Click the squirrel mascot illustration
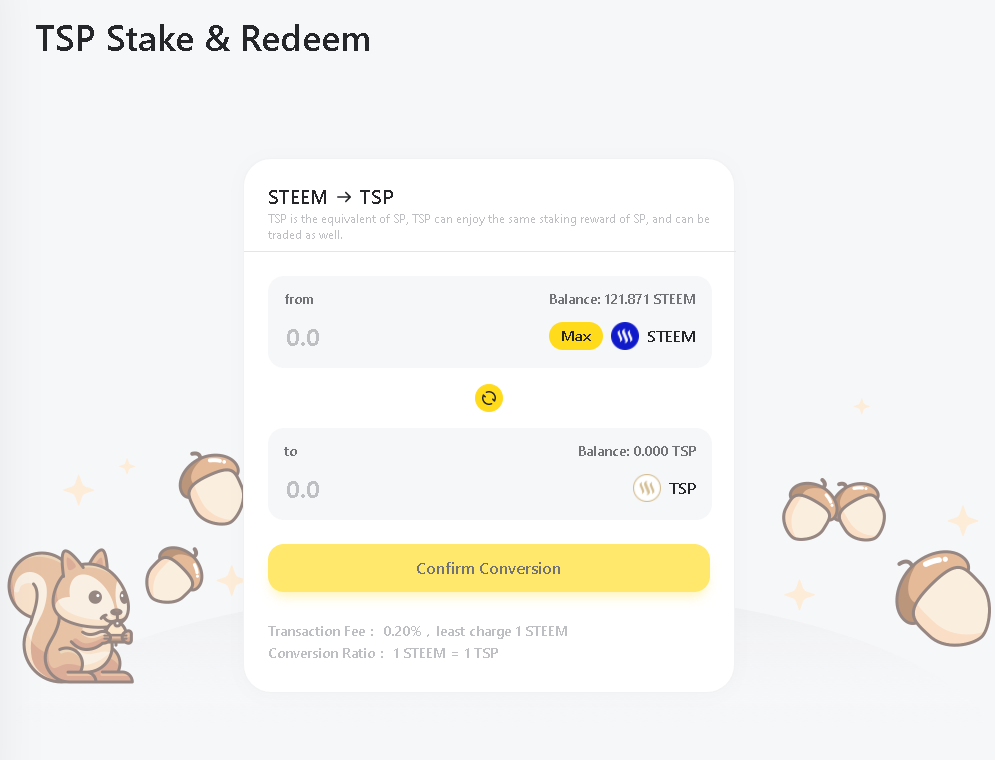 click(70, 615)
